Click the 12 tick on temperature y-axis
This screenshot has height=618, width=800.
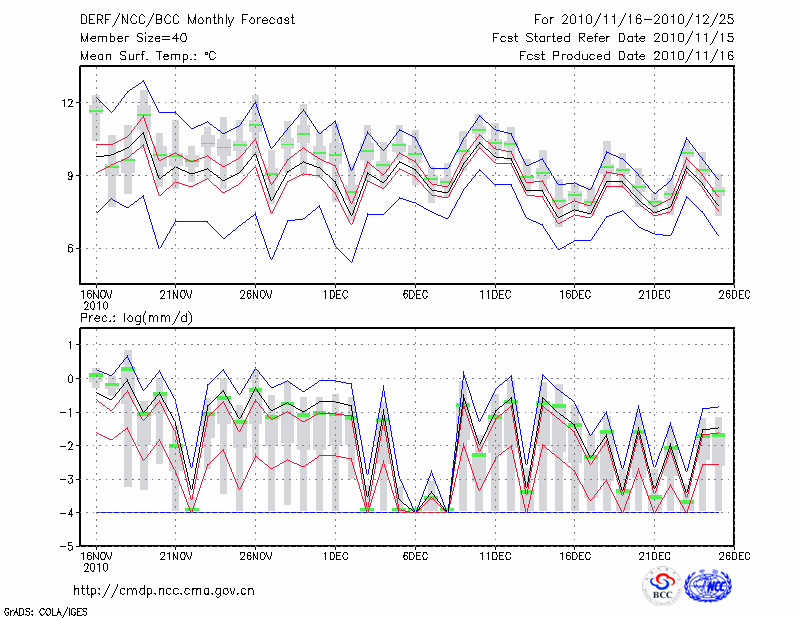coord(68,103)
